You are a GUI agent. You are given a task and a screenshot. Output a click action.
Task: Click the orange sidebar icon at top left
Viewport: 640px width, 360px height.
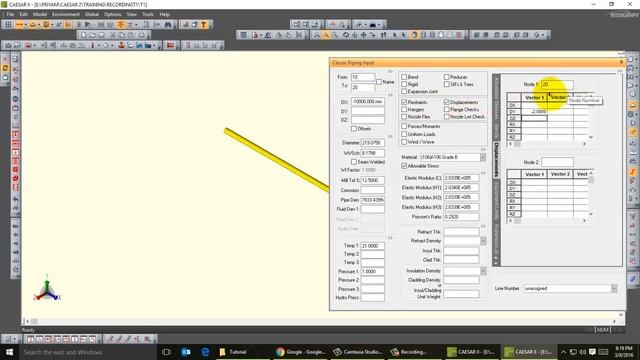[x=5, y=68]
